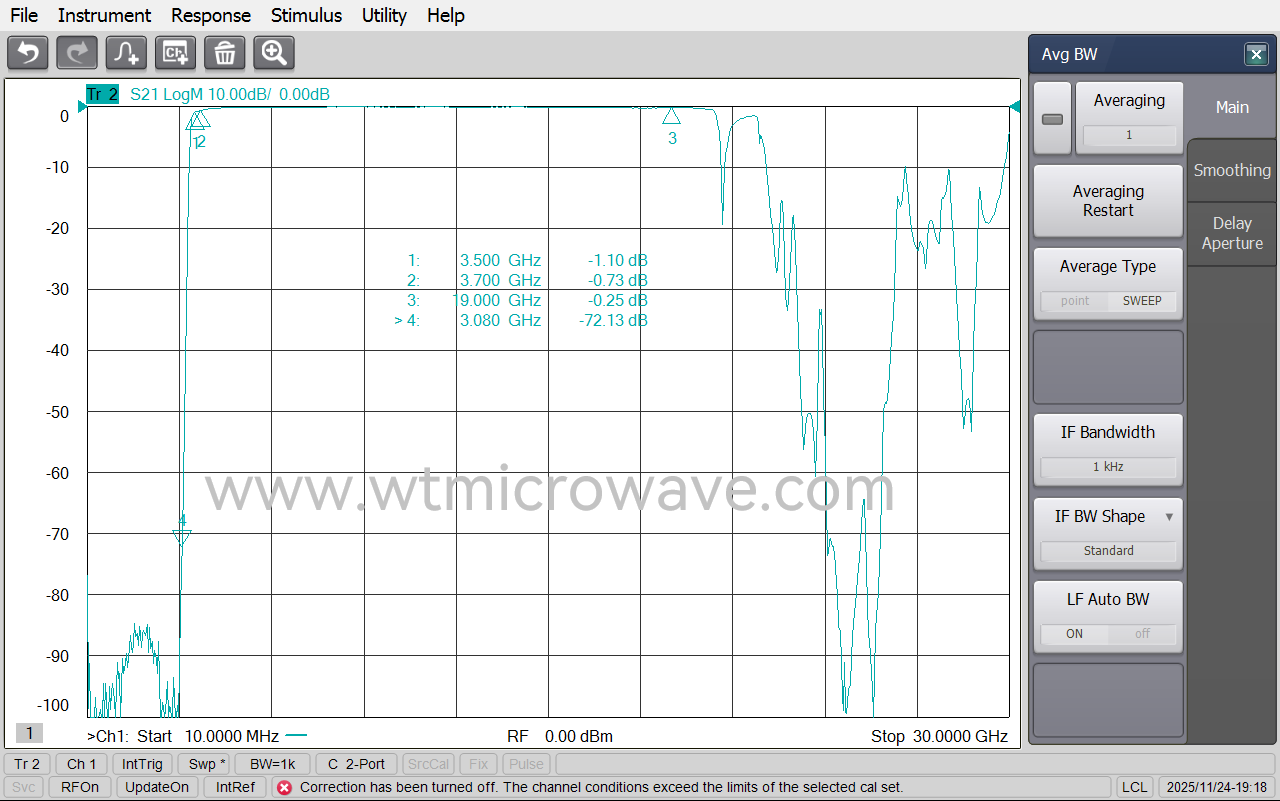Click the Swp * status button
The width and height of the screenshot is (1280, 801).
point(207,764)
